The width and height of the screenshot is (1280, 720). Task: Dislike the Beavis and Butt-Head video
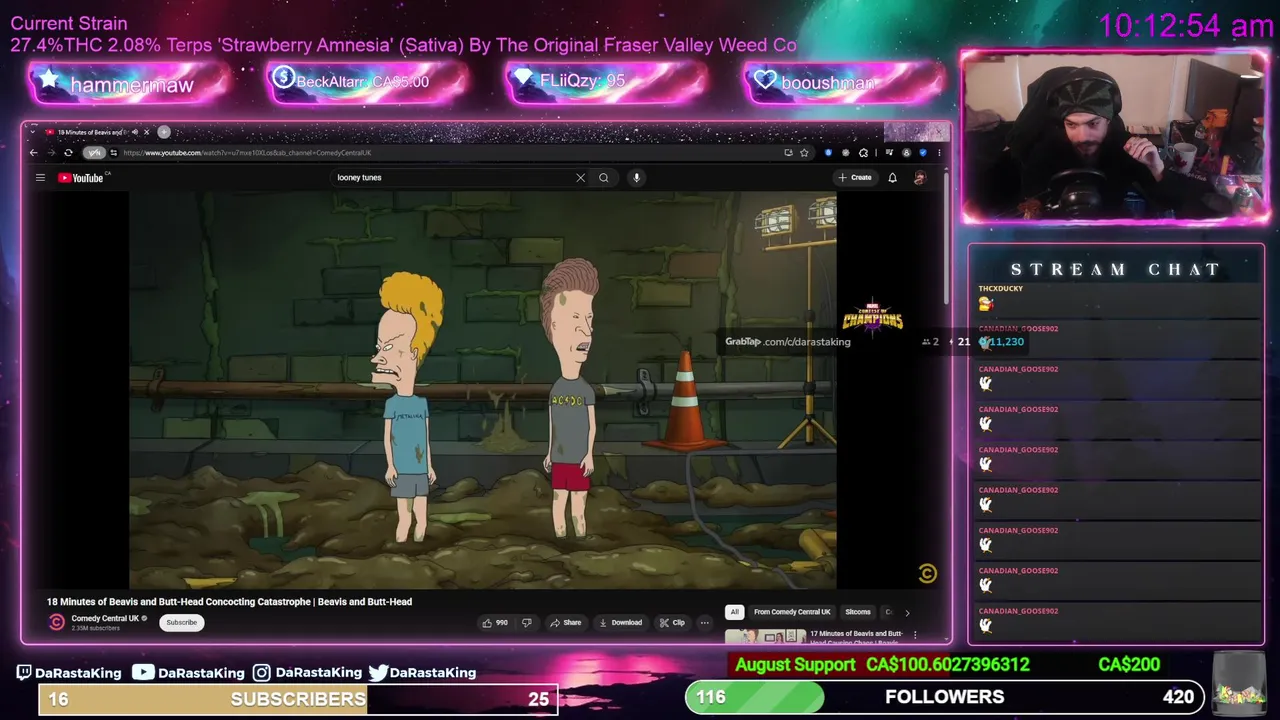[526, 622]
